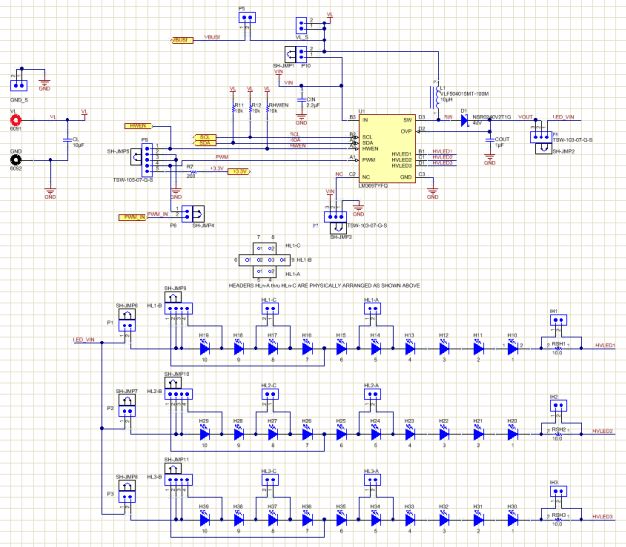This screenshot has height=547, width=626.
Task: Select LED H30 in third string
Action: (x=513, y=520)
